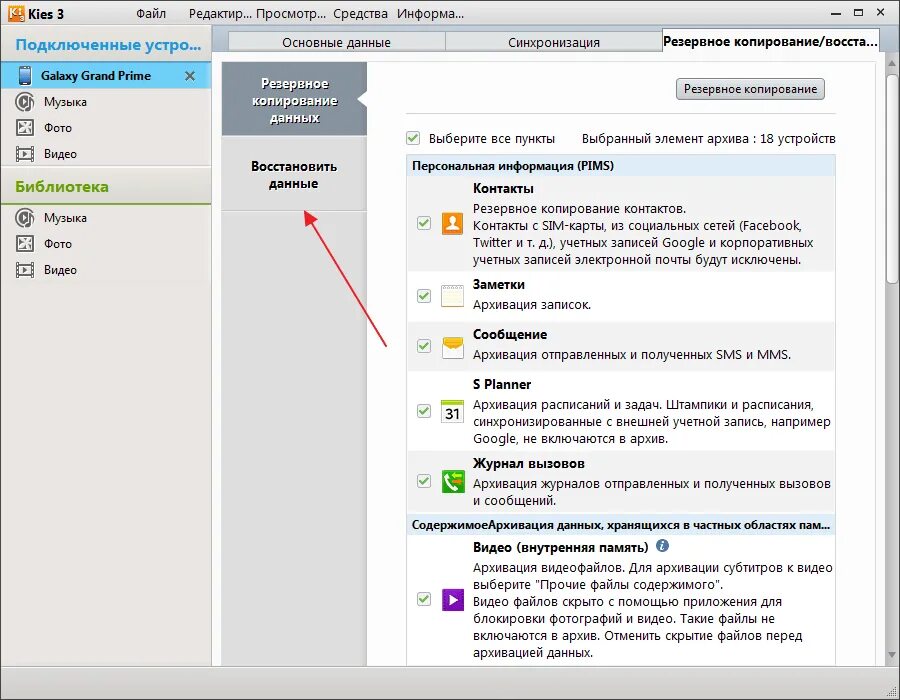This screenshot has height=700, width=900.
Task: Uncheck the Видео (внутренняя память) checkbox
Action: click(424, 599)
